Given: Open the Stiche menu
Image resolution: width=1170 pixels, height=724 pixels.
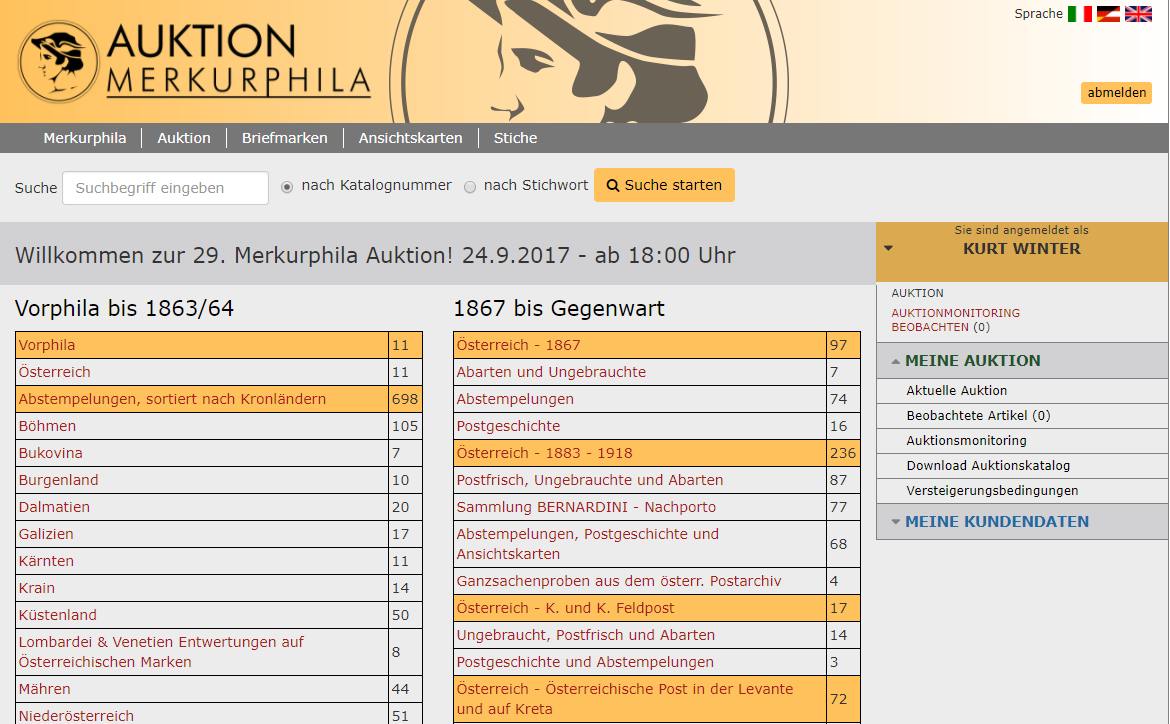Looking at the screenshot, I should (x=516, y=138).
